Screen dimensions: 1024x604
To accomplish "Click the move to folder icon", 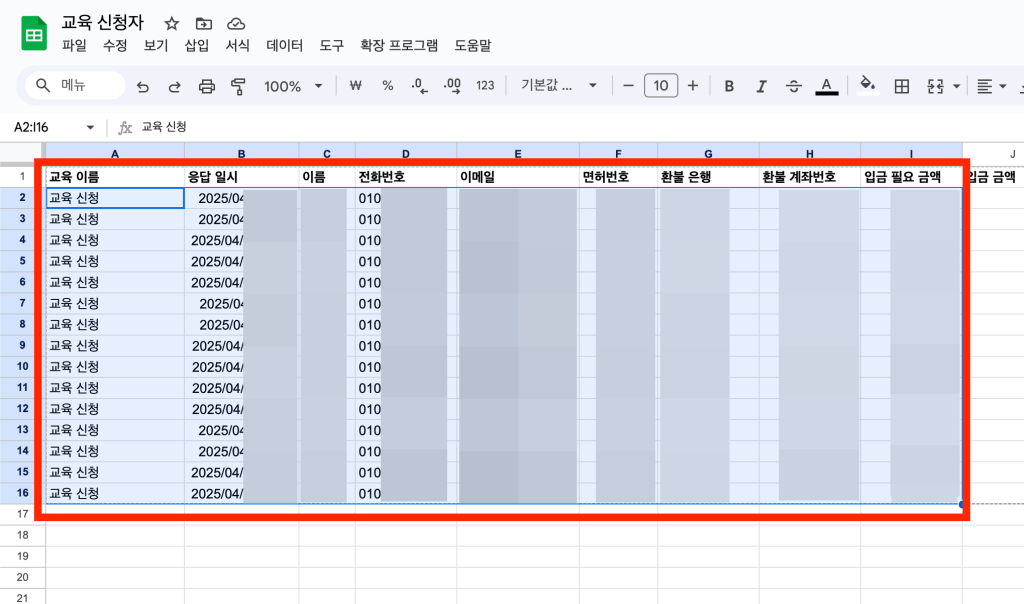I will [204, 23].
